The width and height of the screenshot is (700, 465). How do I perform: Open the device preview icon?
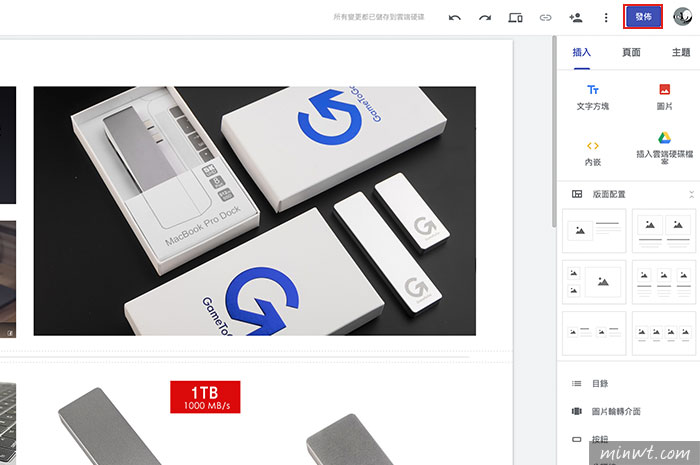pyautogui.click(x=515, y=18)
